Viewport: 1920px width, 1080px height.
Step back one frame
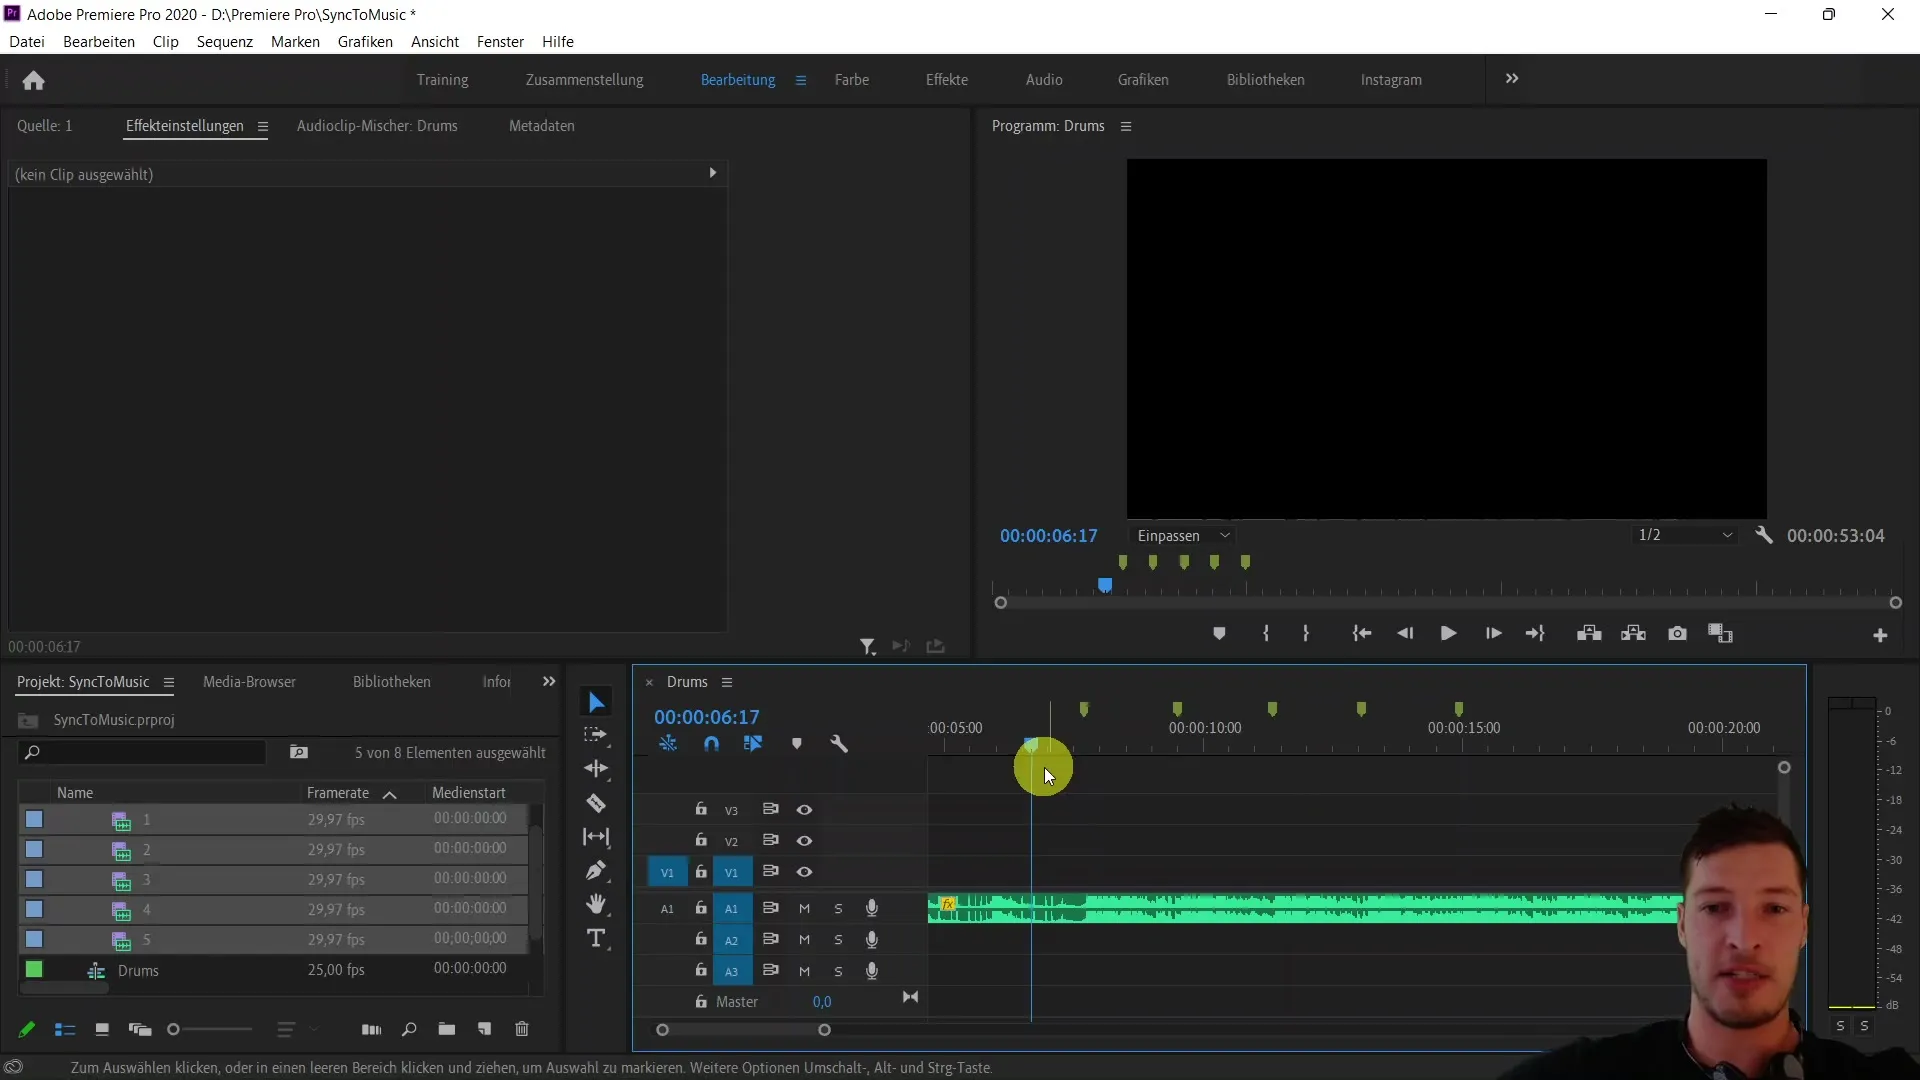[1405, 634]
